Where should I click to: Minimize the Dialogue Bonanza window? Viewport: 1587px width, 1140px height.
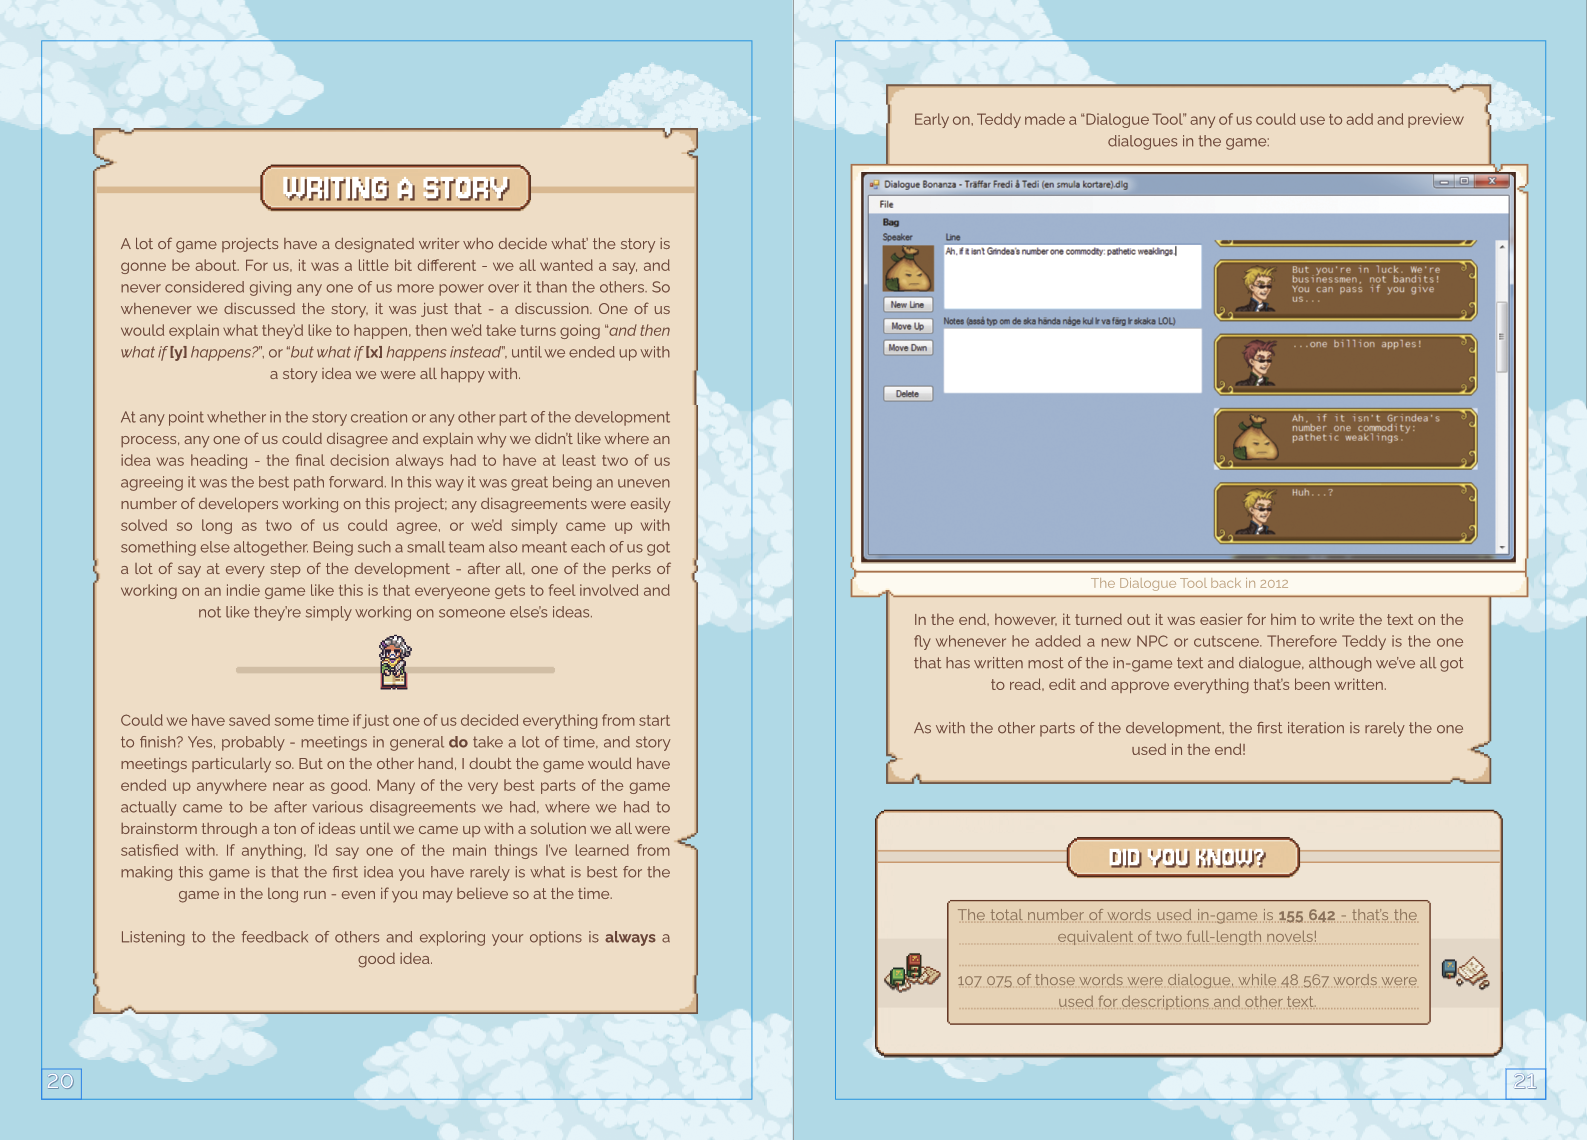(x=1444, y=181)
